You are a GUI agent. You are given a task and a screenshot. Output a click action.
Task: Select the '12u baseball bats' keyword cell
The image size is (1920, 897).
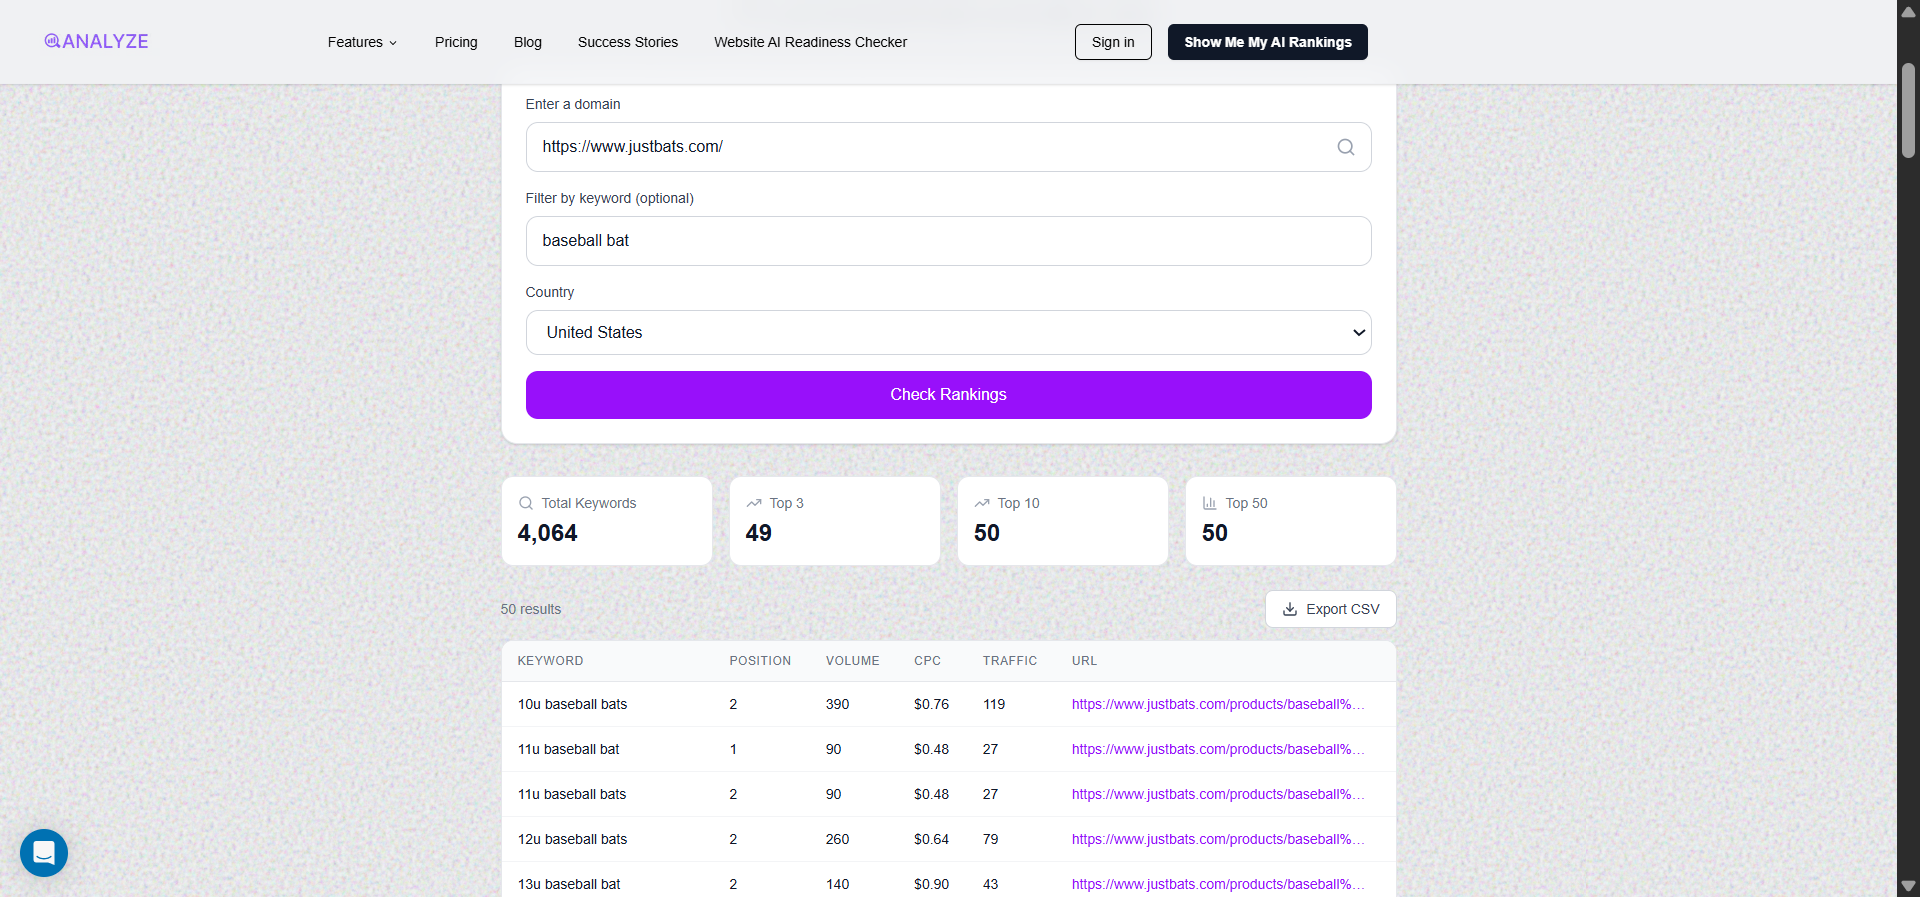[x=572, y=839]
